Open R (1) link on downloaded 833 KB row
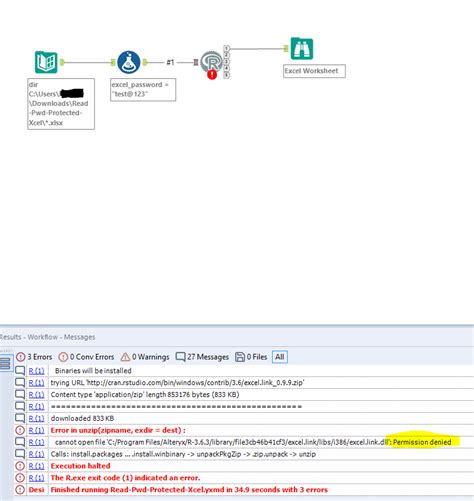Image resolution: width=474 pixels, height=501 pixels. pyautogui.click(x=36, y=418)
